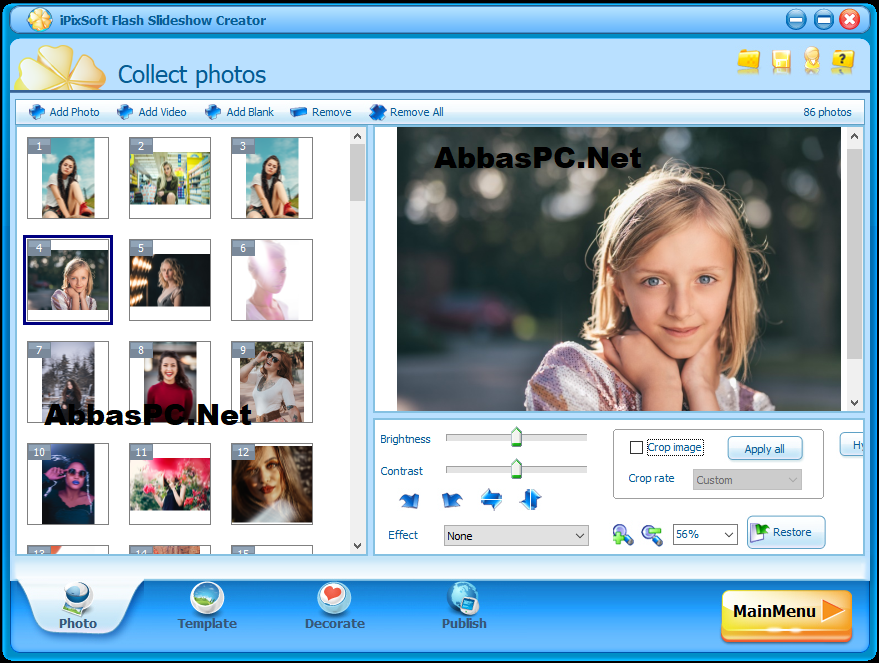This screenshot has height=663, width=879.
Task: Select photo thumbnail number 4
Action: pyautogui.click(x=68, y=280)
